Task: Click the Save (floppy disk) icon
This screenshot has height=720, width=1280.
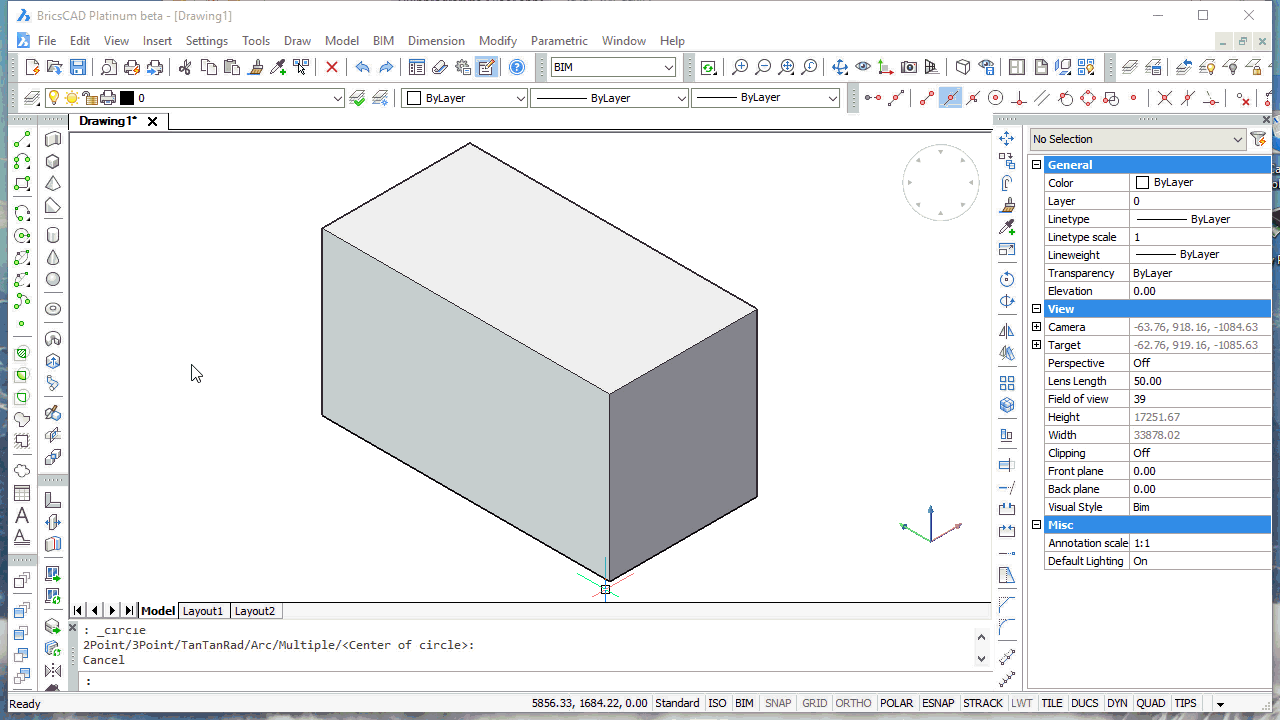Action: 77,67
